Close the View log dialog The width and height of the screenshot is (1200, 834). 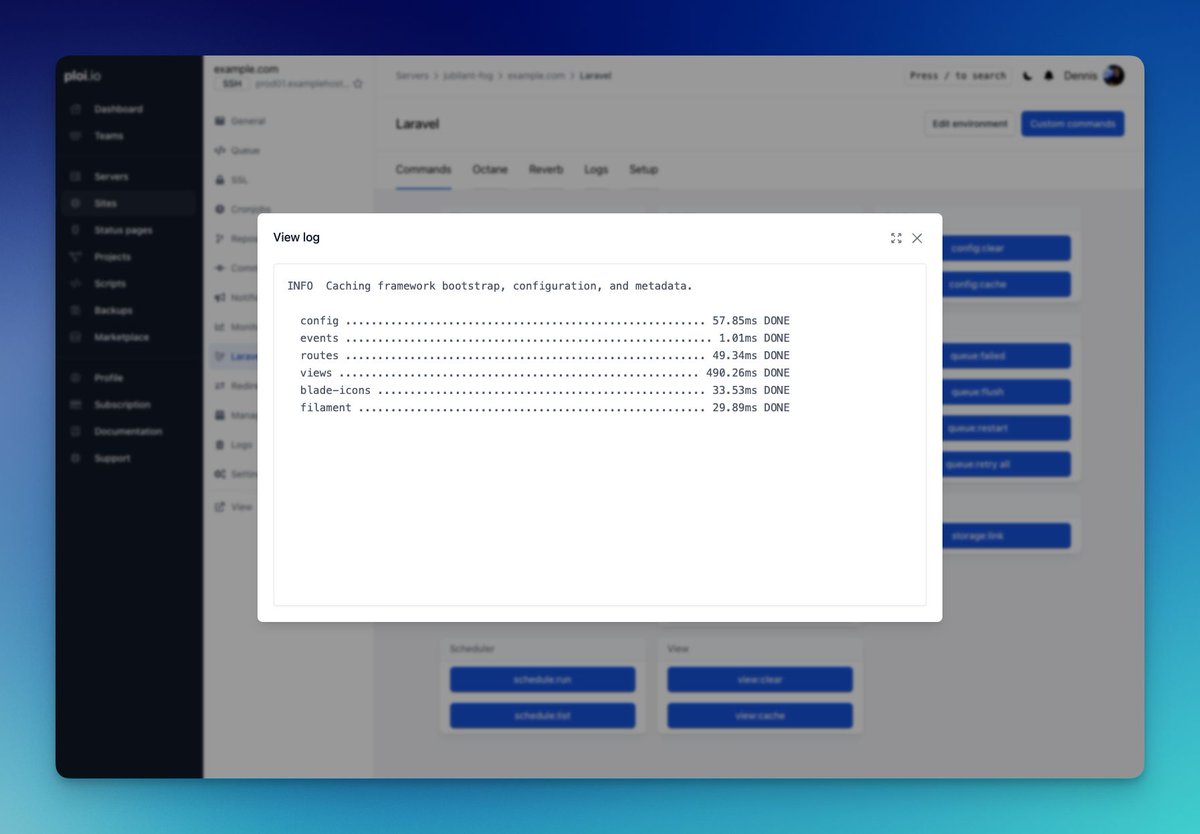click(x=917, y=238)
